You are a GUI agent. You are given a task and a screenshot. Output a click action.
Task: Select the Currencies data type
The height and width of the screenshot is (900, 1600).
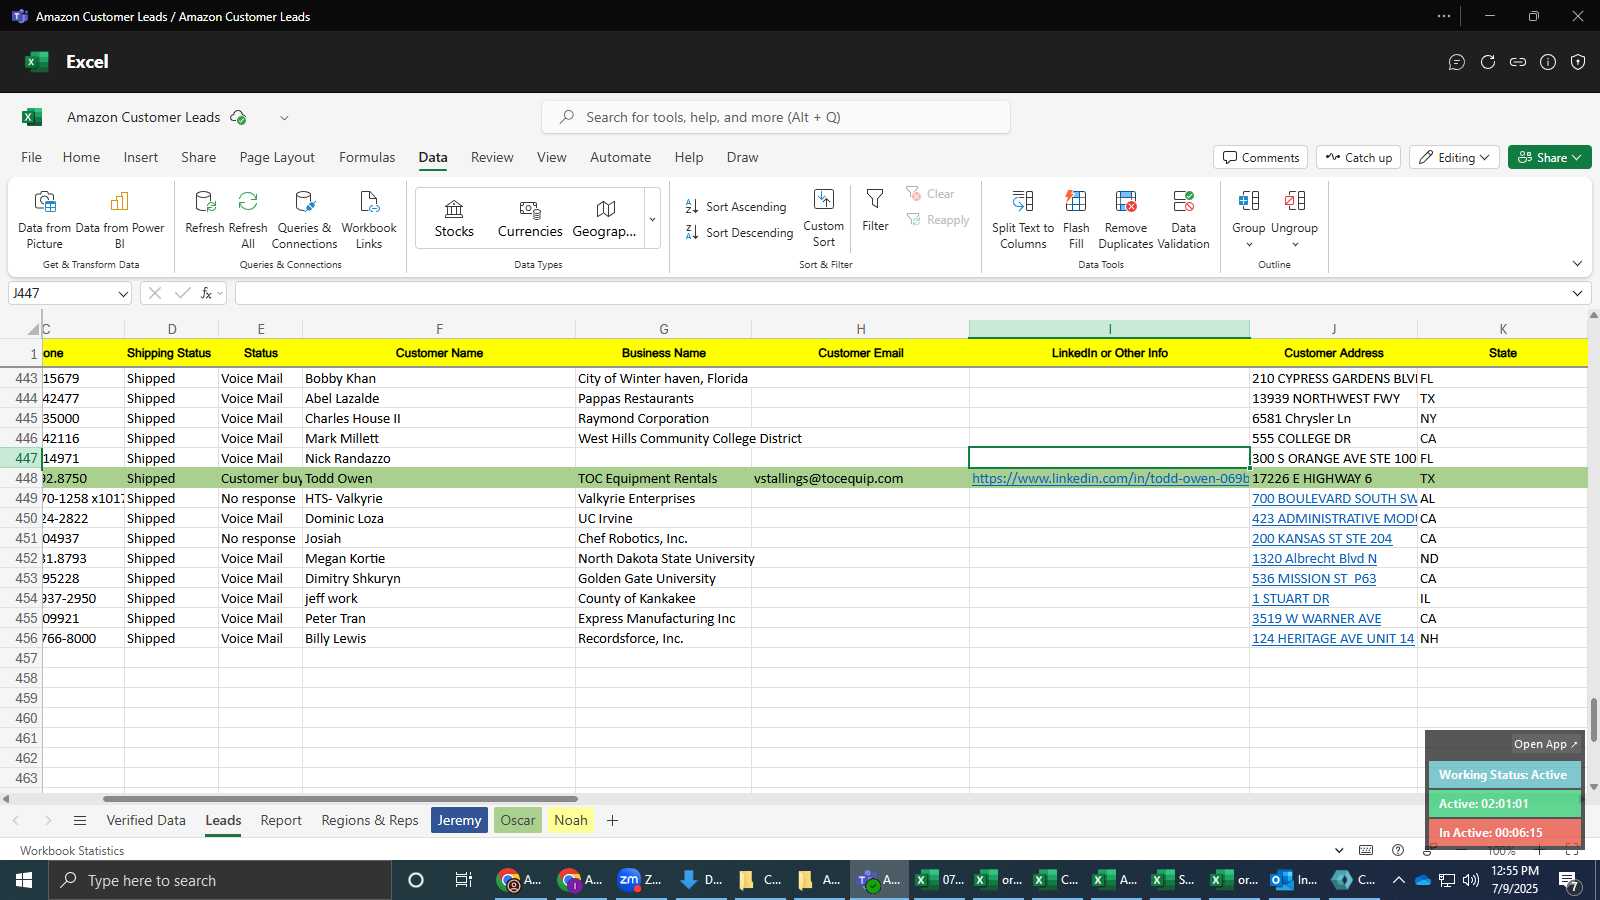click(530, 219)
